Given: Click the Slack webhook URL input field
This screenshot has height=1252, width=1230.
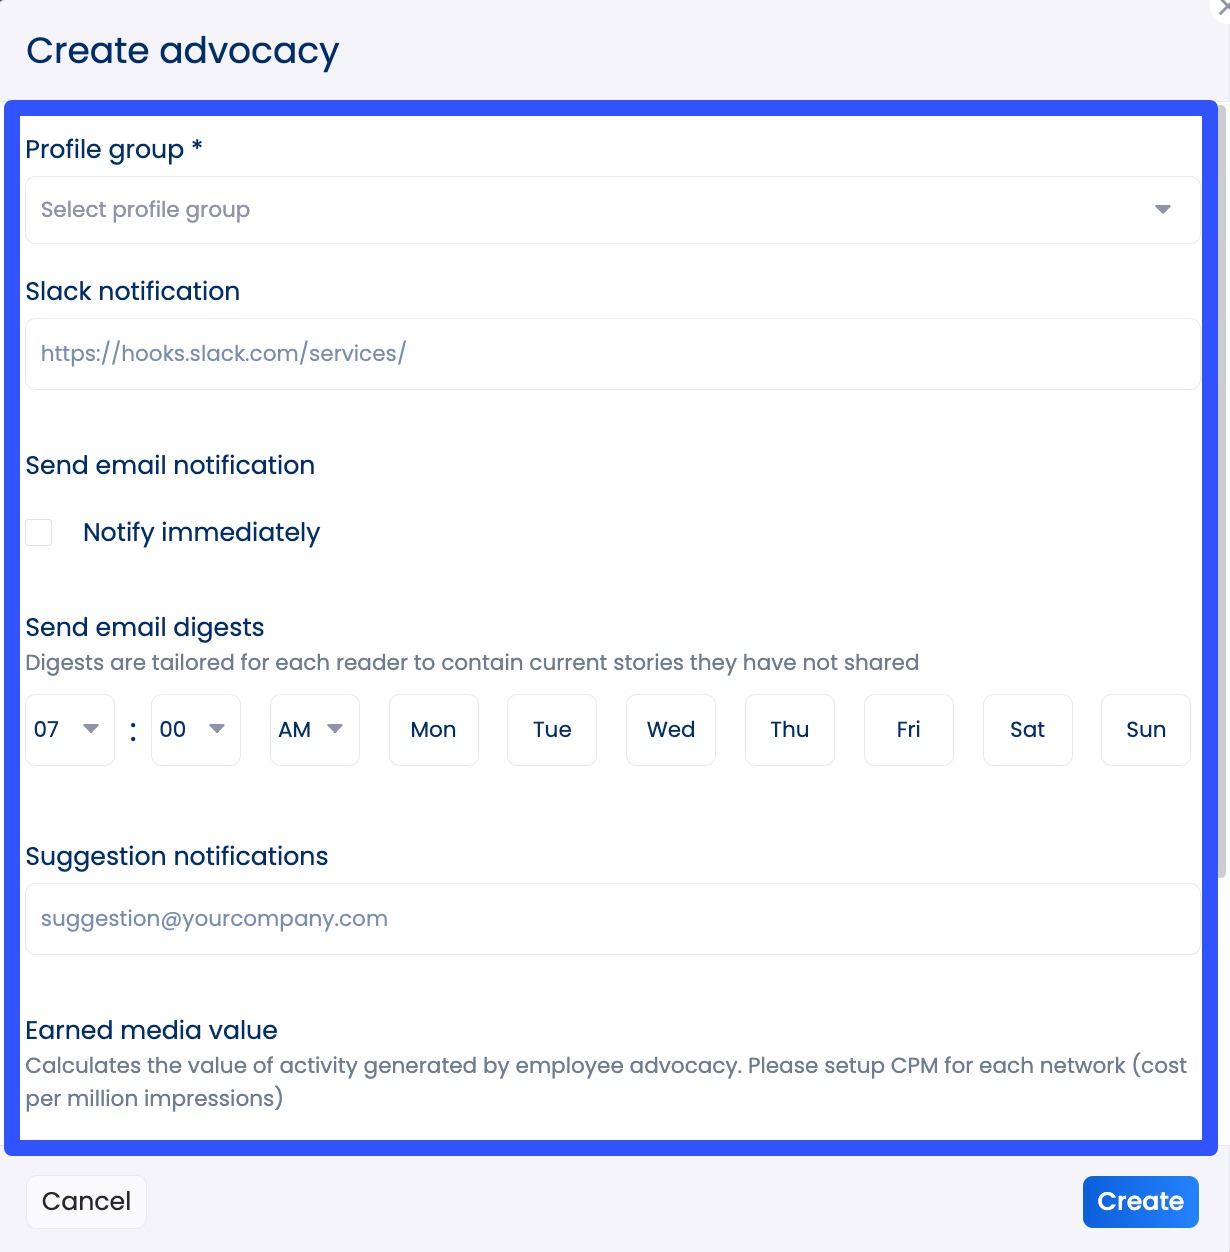Looking at the screenshot, I should coord(612,353).
